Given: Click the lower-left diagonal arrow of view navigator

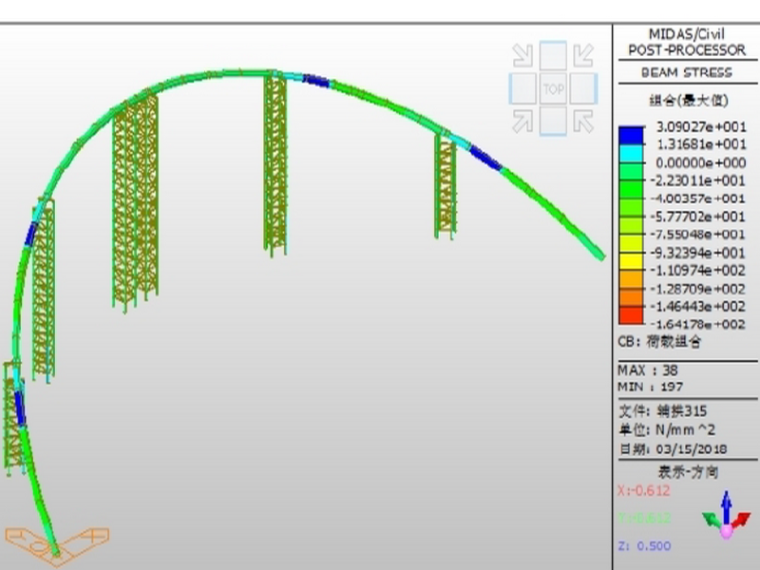Looking at the screenshot, I should click(523, 121).
